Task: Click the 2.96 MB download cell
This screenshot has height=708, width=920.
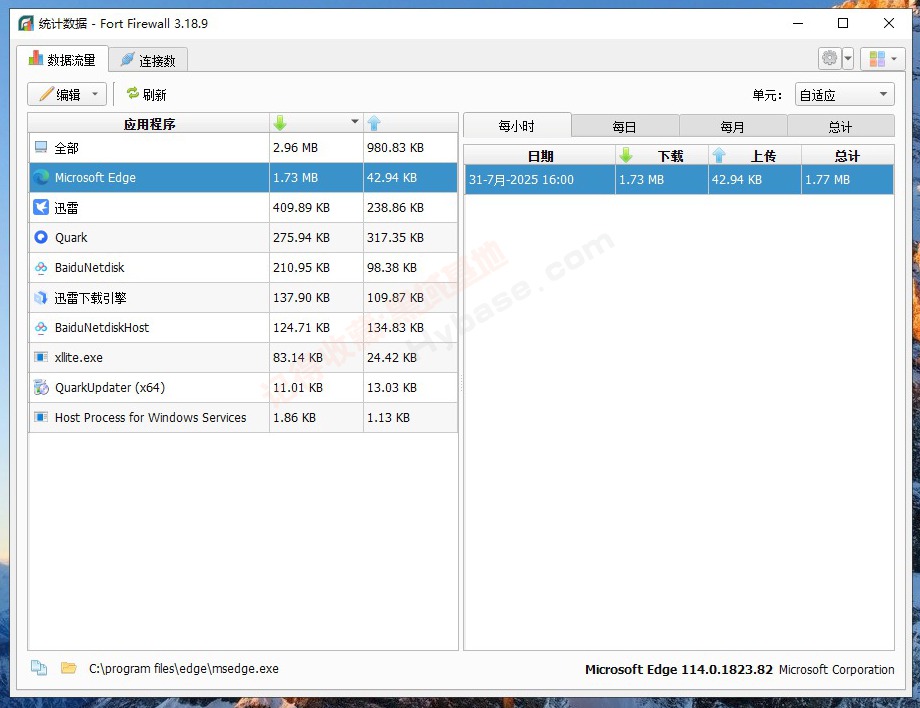Action: tap(316, 148)
